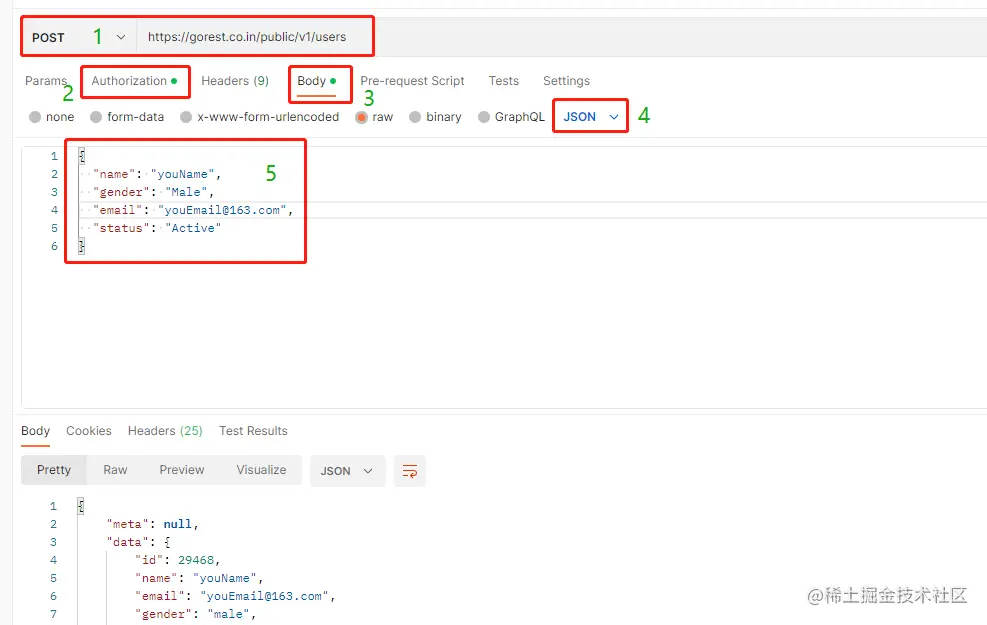Image resolution: width=987 pixels, height=625 pixels.
Task: Open request Headers (9) tab
Action: click(x=235, y=81)
